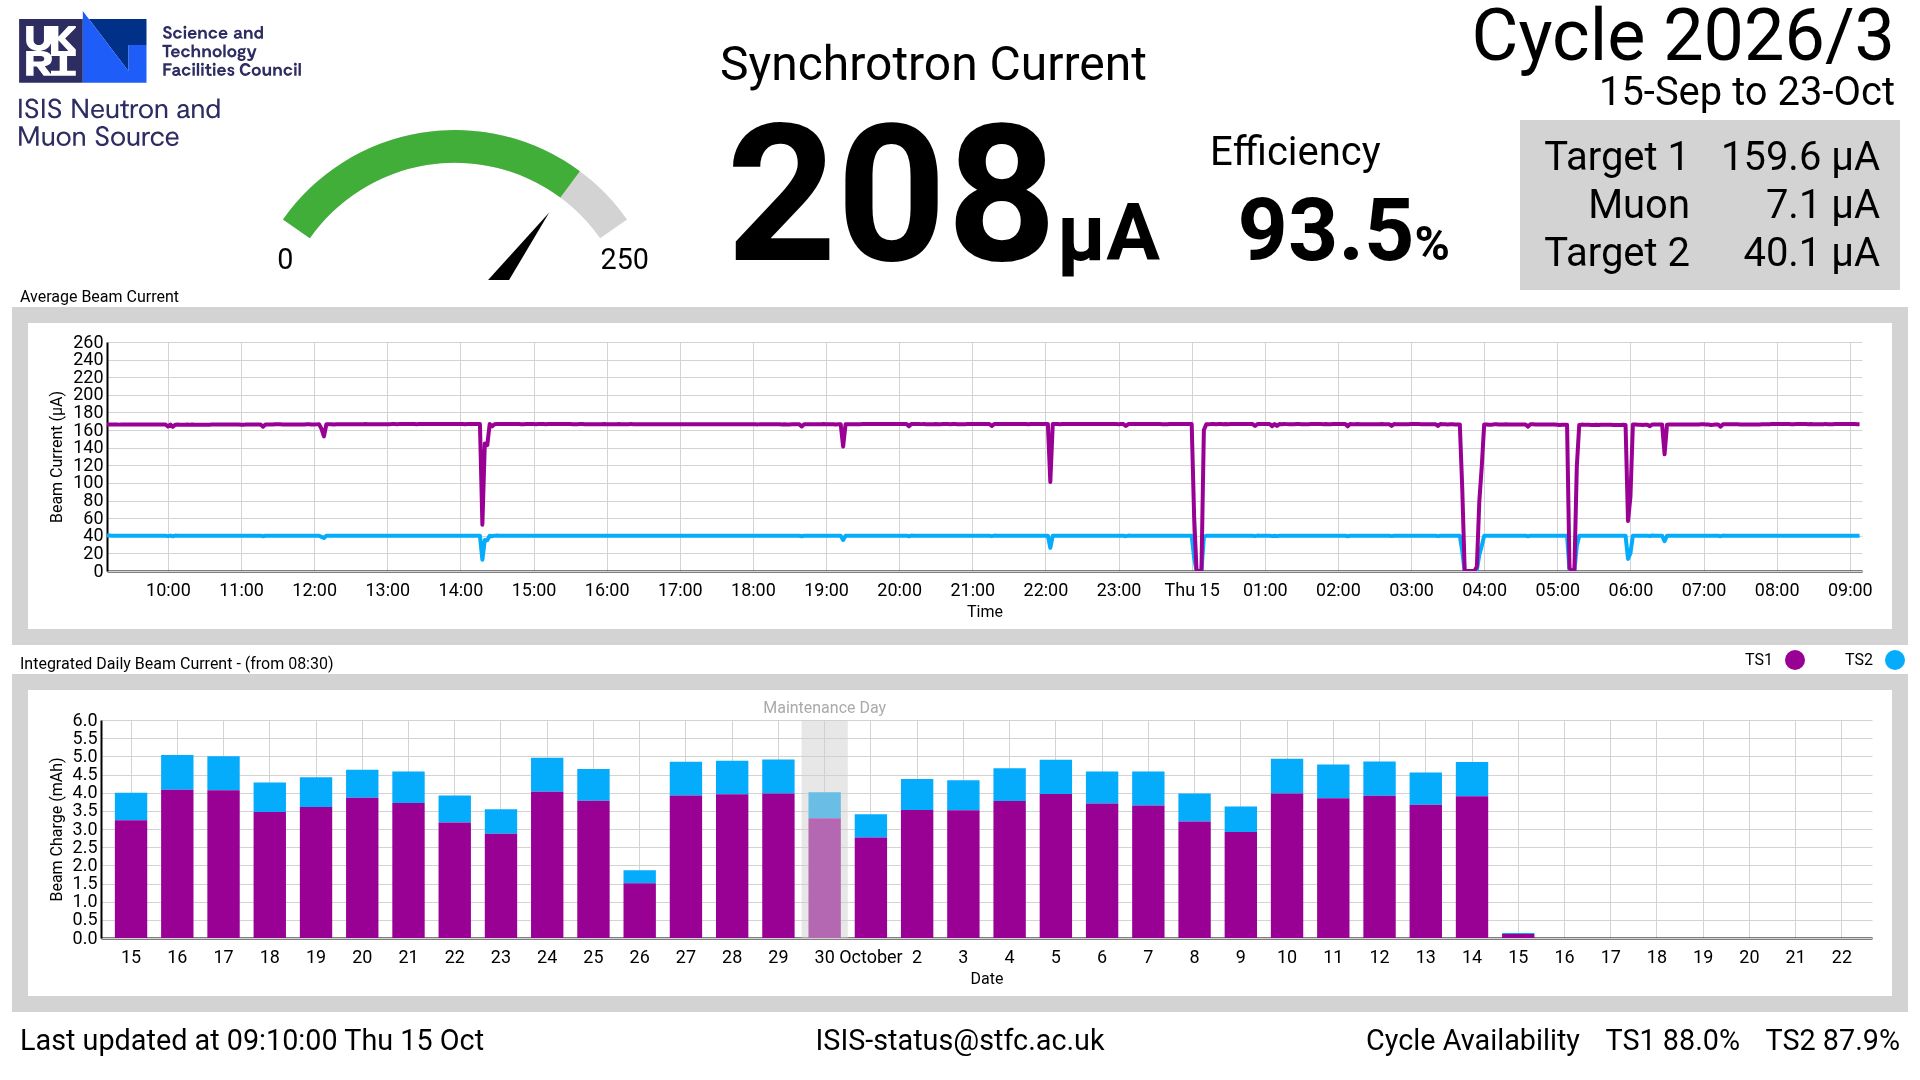The width and height of the screenshot is (1920, 1080).
Task: Click the 14:00 time axis label
Action: [460, 590]
